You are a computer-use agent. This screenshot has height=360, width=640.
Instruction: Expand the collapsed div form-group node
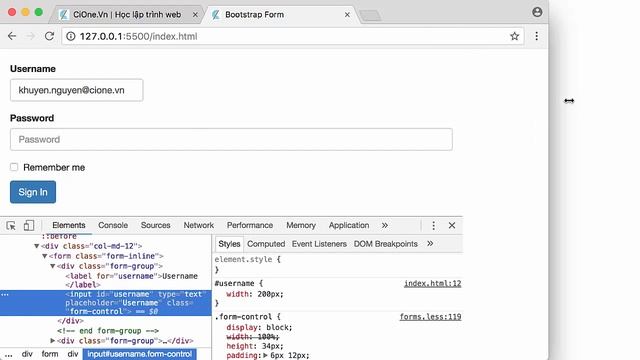pyautogui.click(x=53, y=340)
